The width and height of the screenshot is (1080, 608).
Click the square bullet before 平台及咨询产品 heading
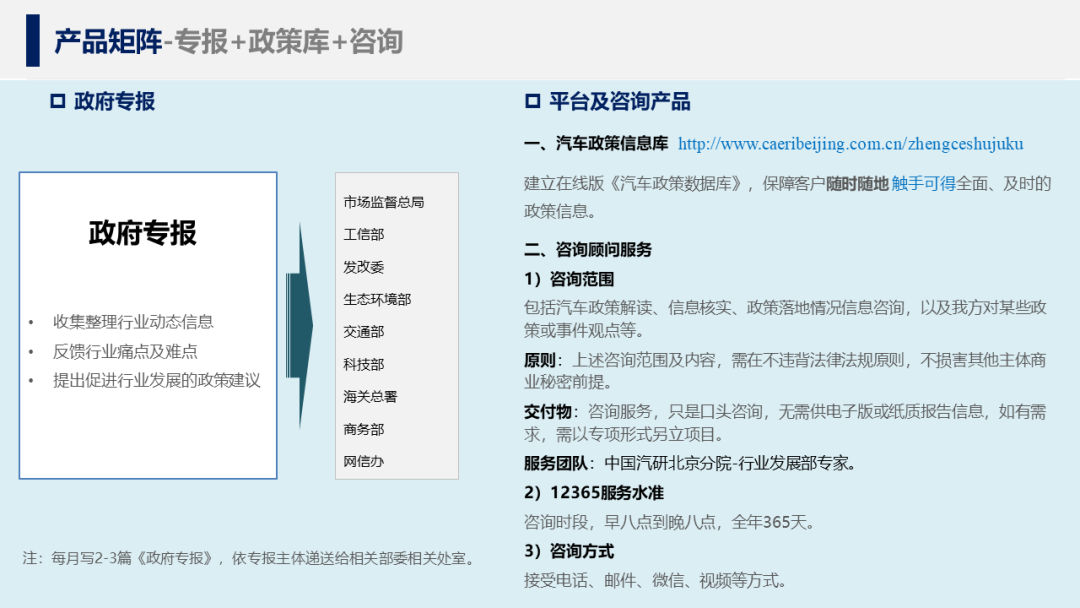[532, 101]
